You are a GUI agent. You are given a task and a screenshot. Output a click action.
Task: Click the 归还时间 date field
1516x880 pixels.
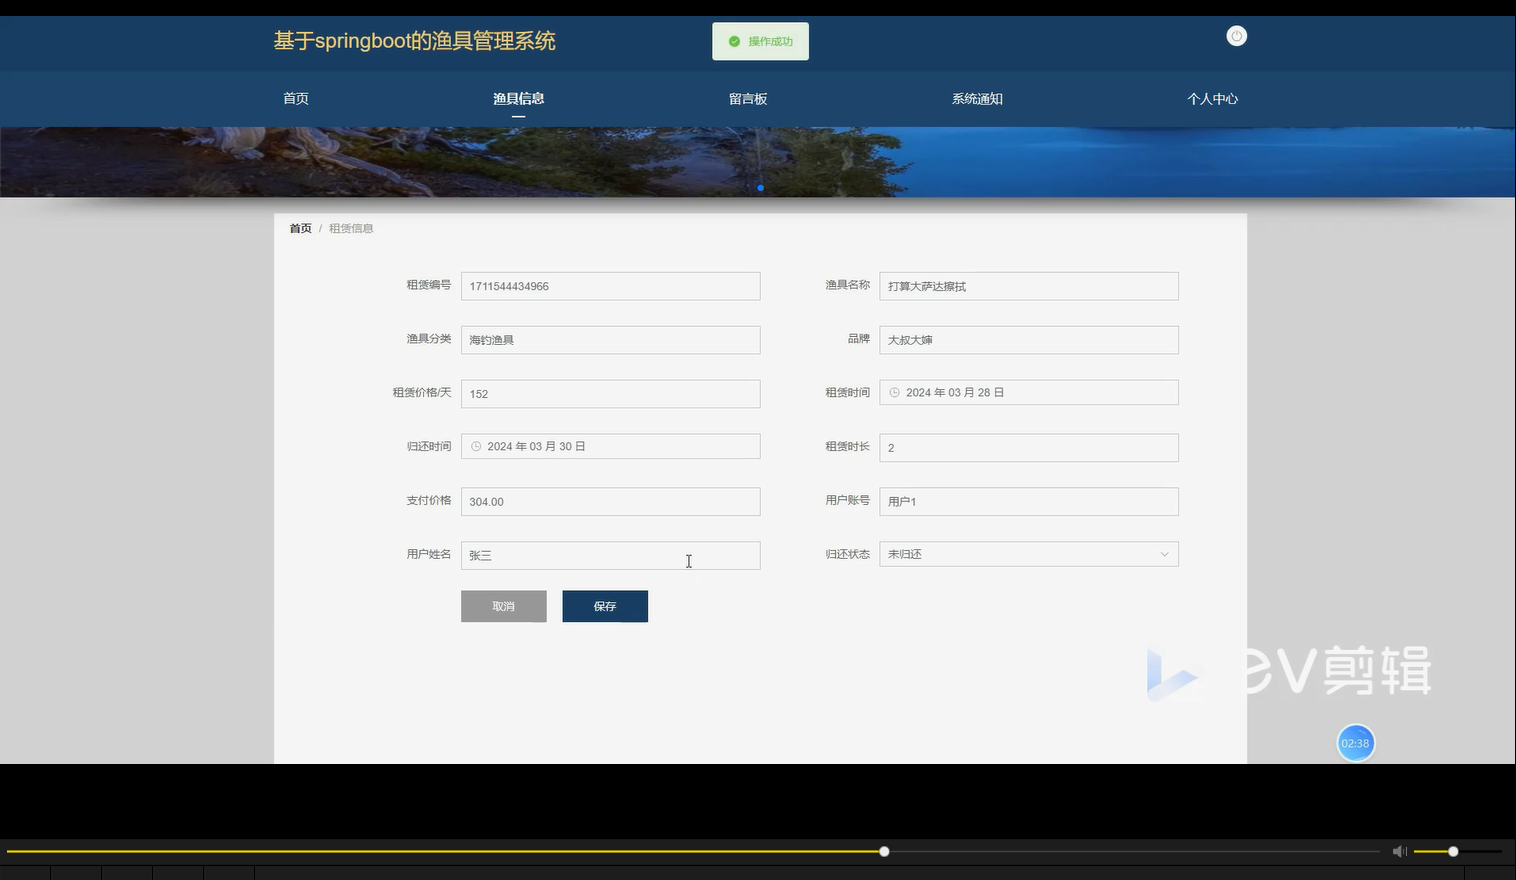pos(610,446)
